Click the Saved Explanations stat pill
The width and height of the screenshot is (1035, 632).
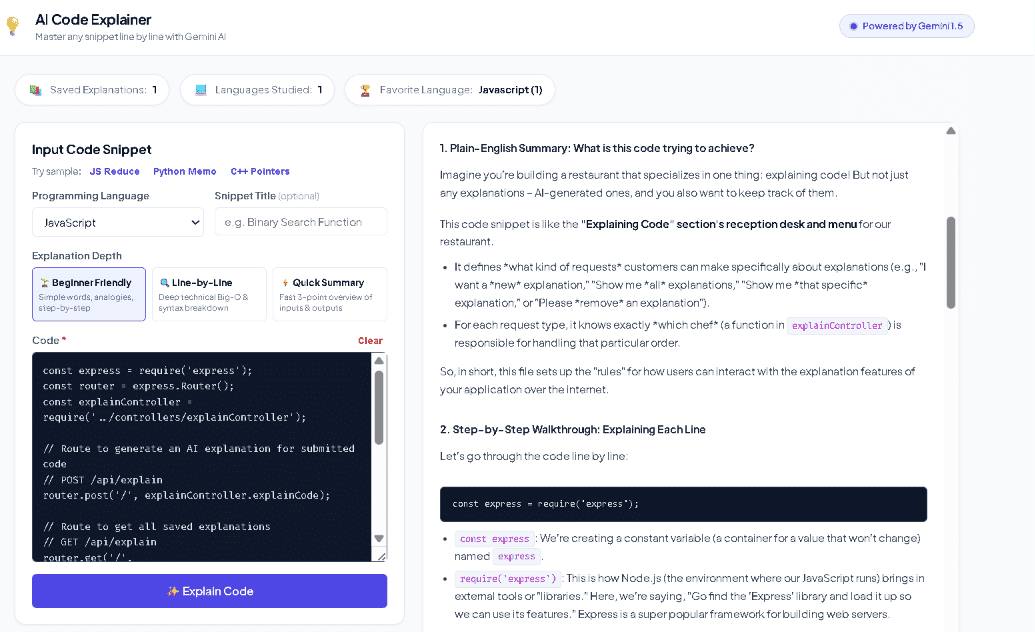coord(92,90)
